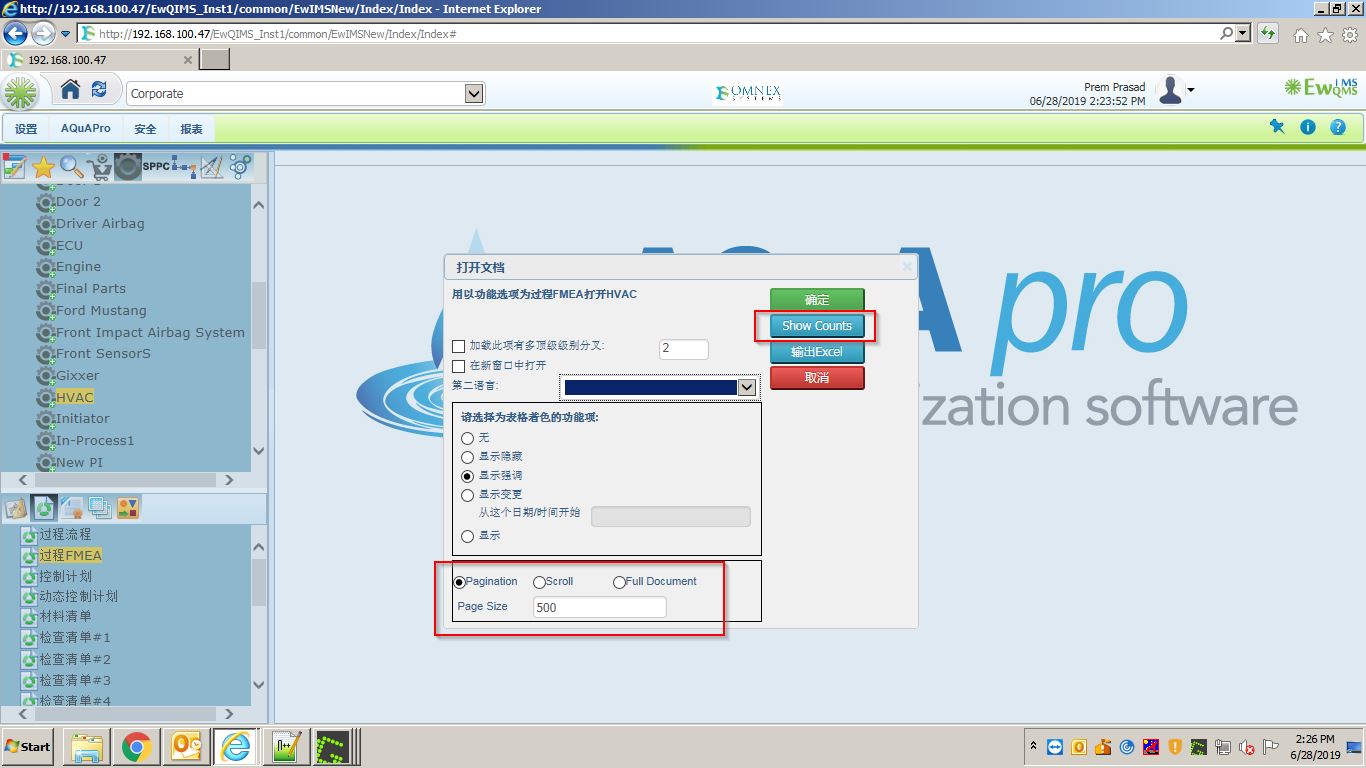1366x768 pixels.
Task: Select the colored shapes tab icon
Action: 128,508
